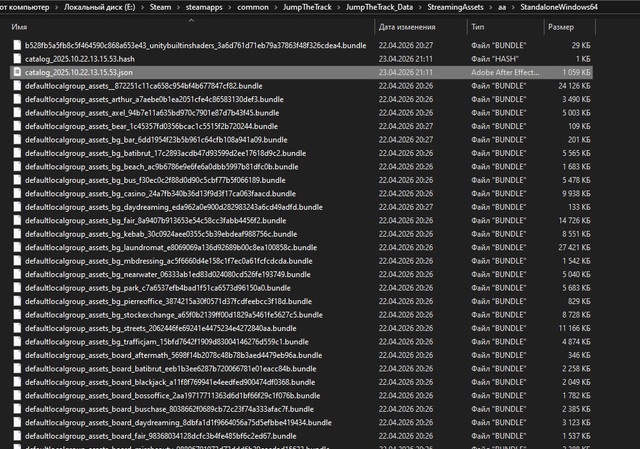Expand the chevron after Локальный диск (E:)
Screen dimensions: 640x449
[142, 7]
